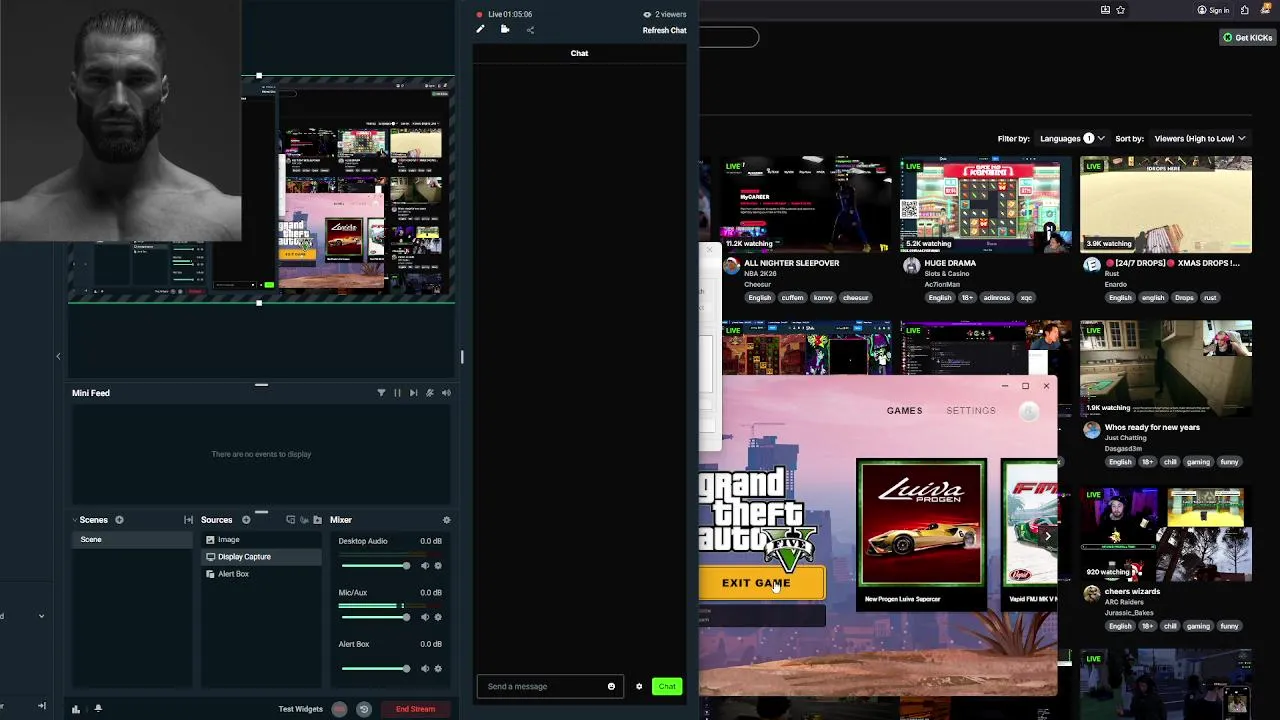Open the Viewers (High to Low) sort dropdown
The height and width of the screenshot is (720, 1280).
click(x=1200, y=138)
